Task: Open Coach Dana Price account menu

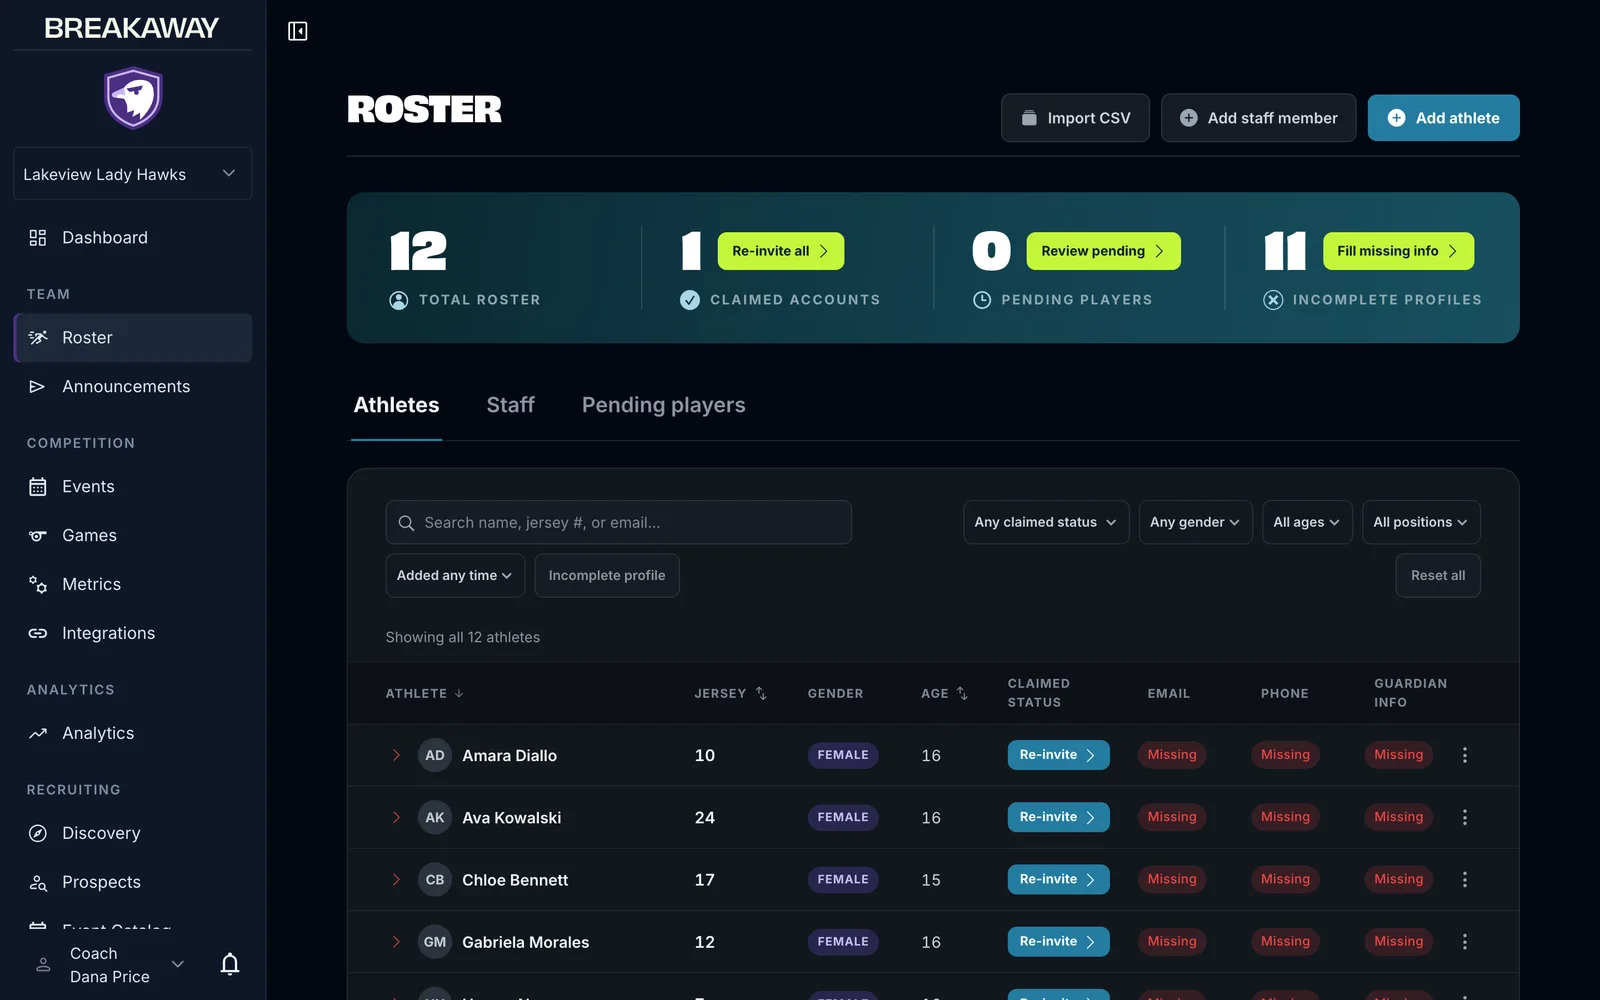Action: pos(110,965)
